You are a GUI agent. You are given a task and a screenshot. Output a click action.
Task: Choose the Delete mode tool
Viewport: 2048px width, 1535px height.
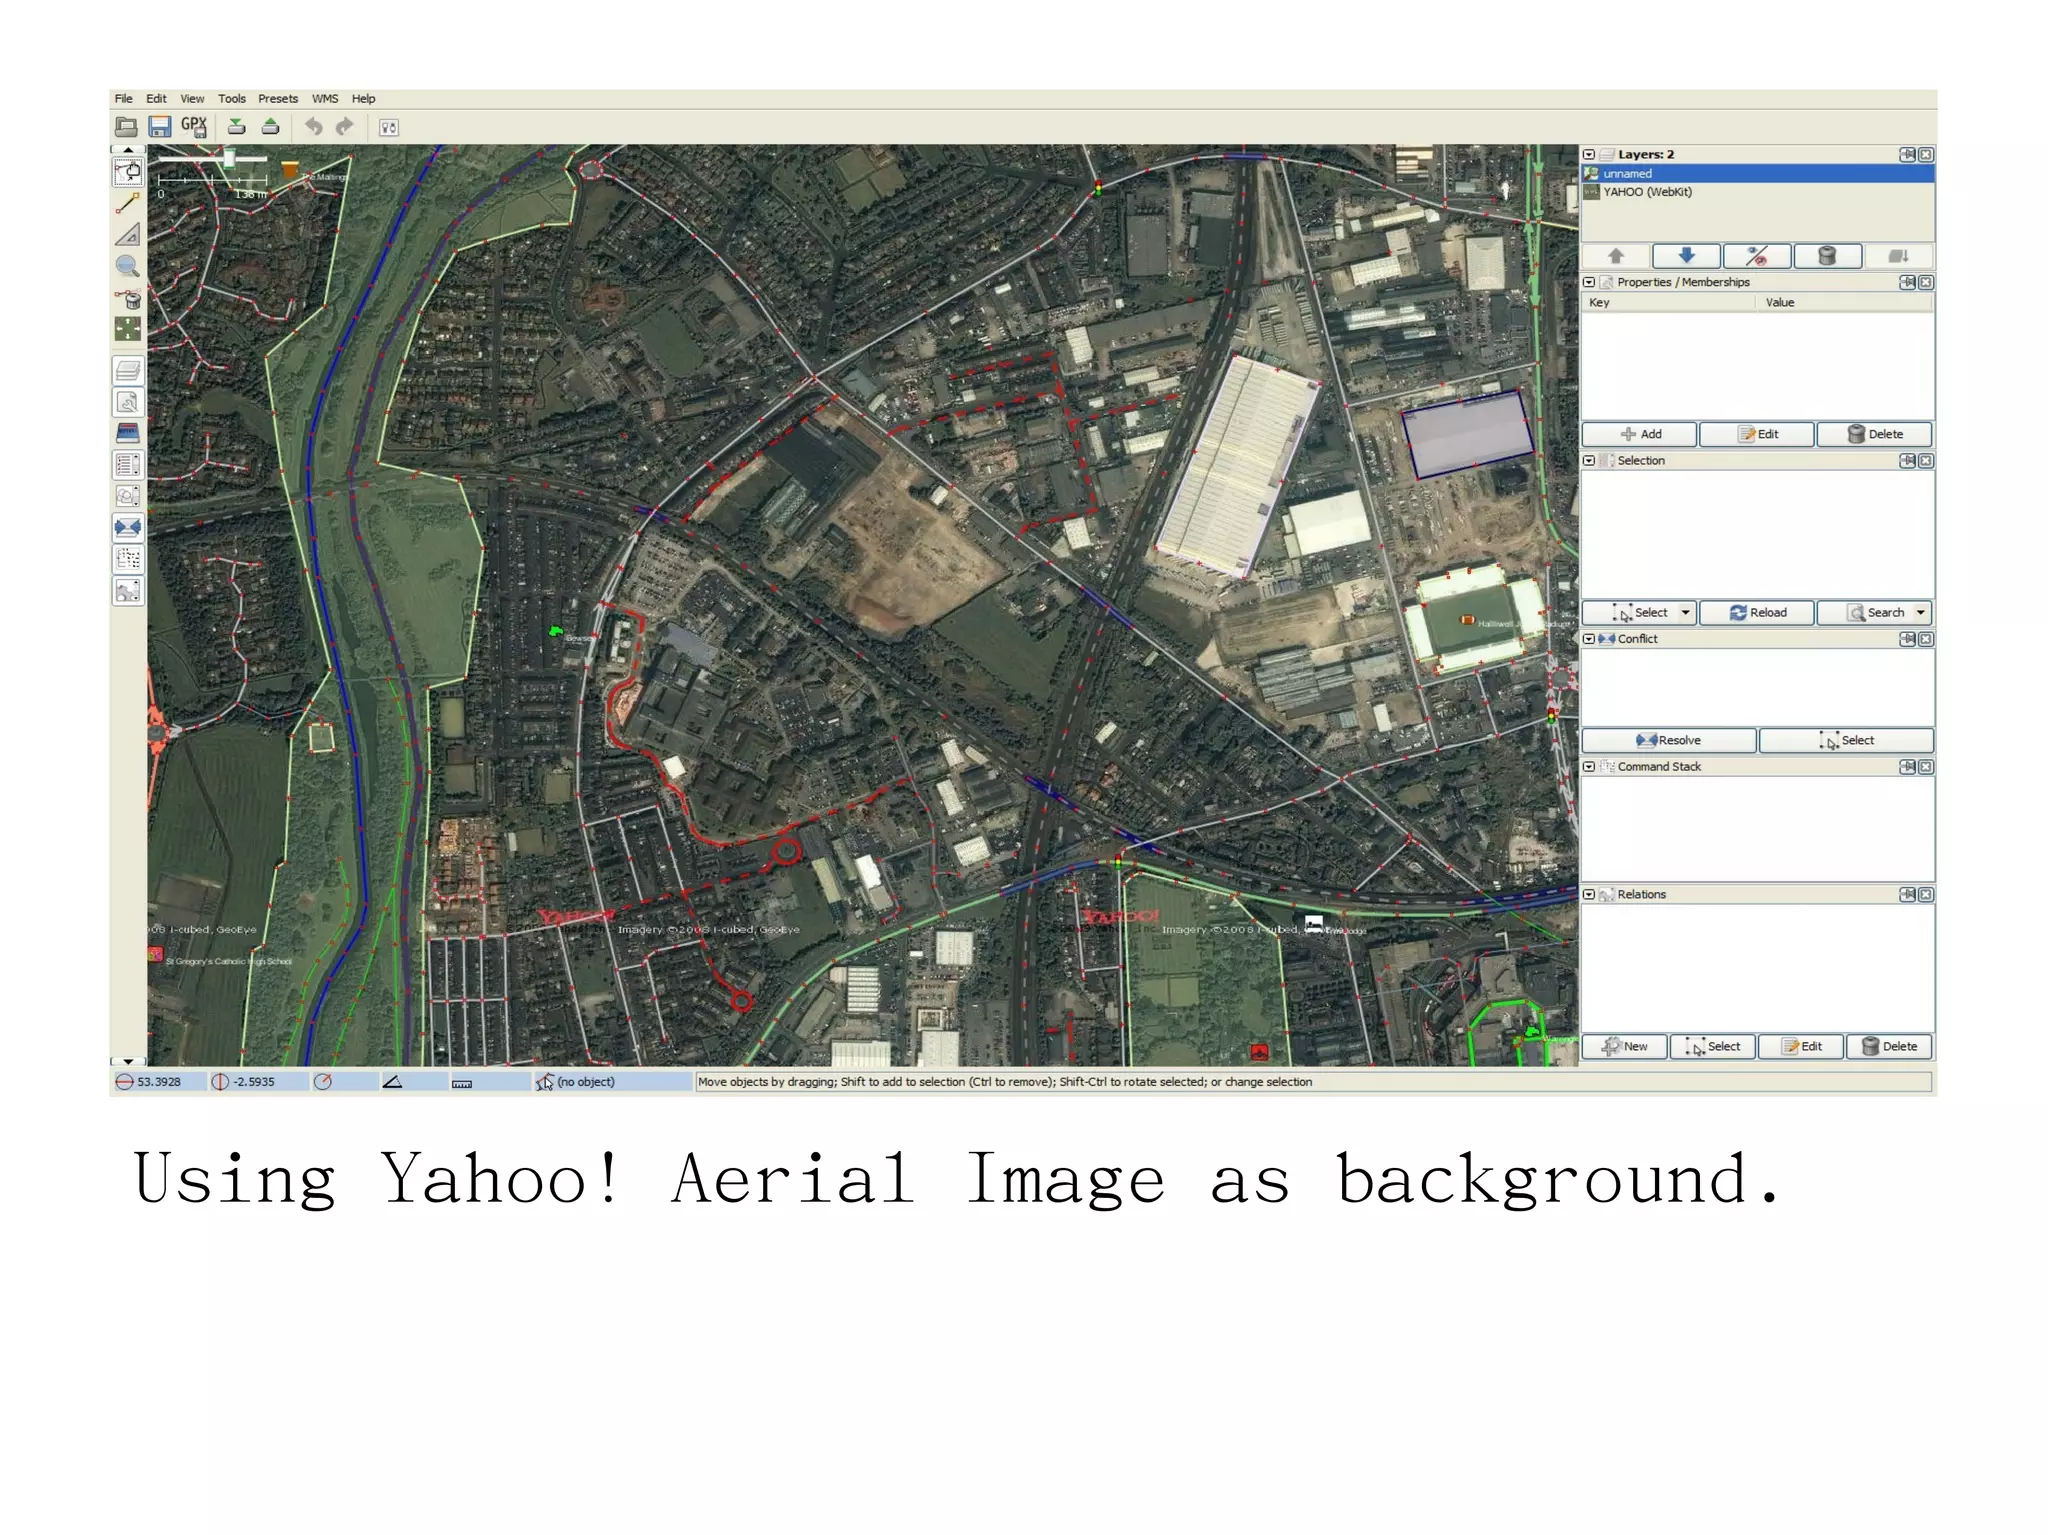pyautogui.click(x=128, y=298)
